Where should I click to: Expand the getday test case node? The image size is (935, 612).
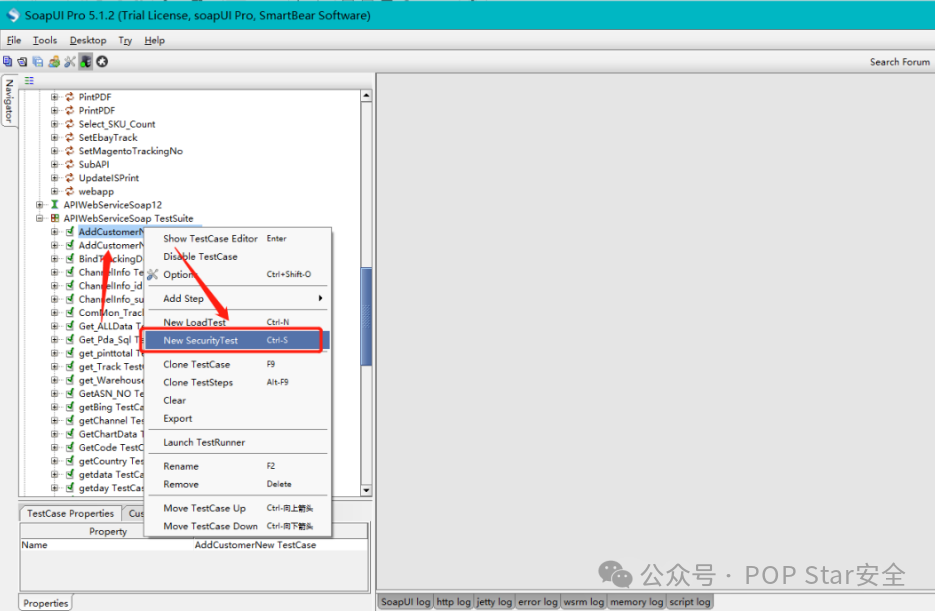tap(54, 488)
